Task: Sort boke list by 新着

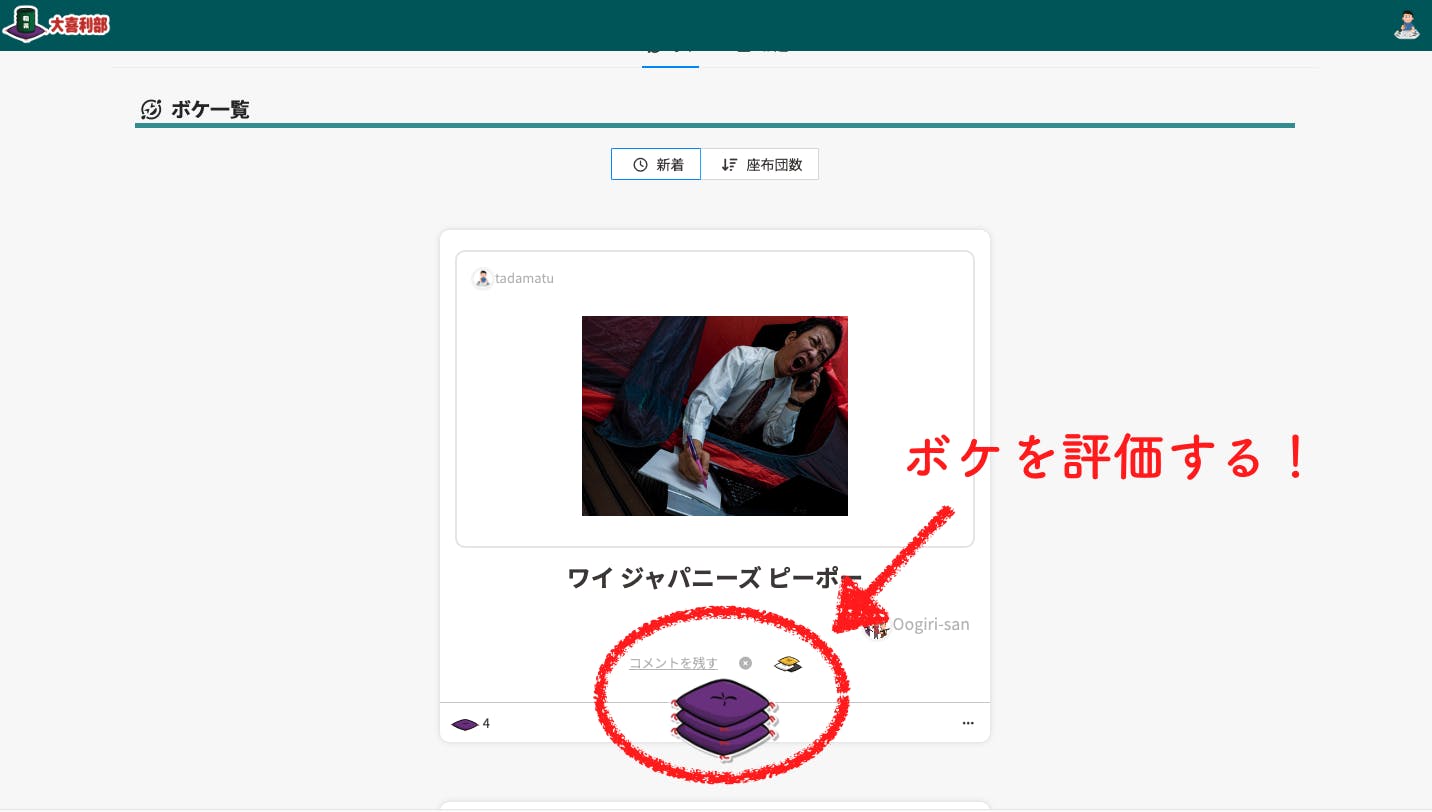Action: pyautogui.click(x=656, y=165)
